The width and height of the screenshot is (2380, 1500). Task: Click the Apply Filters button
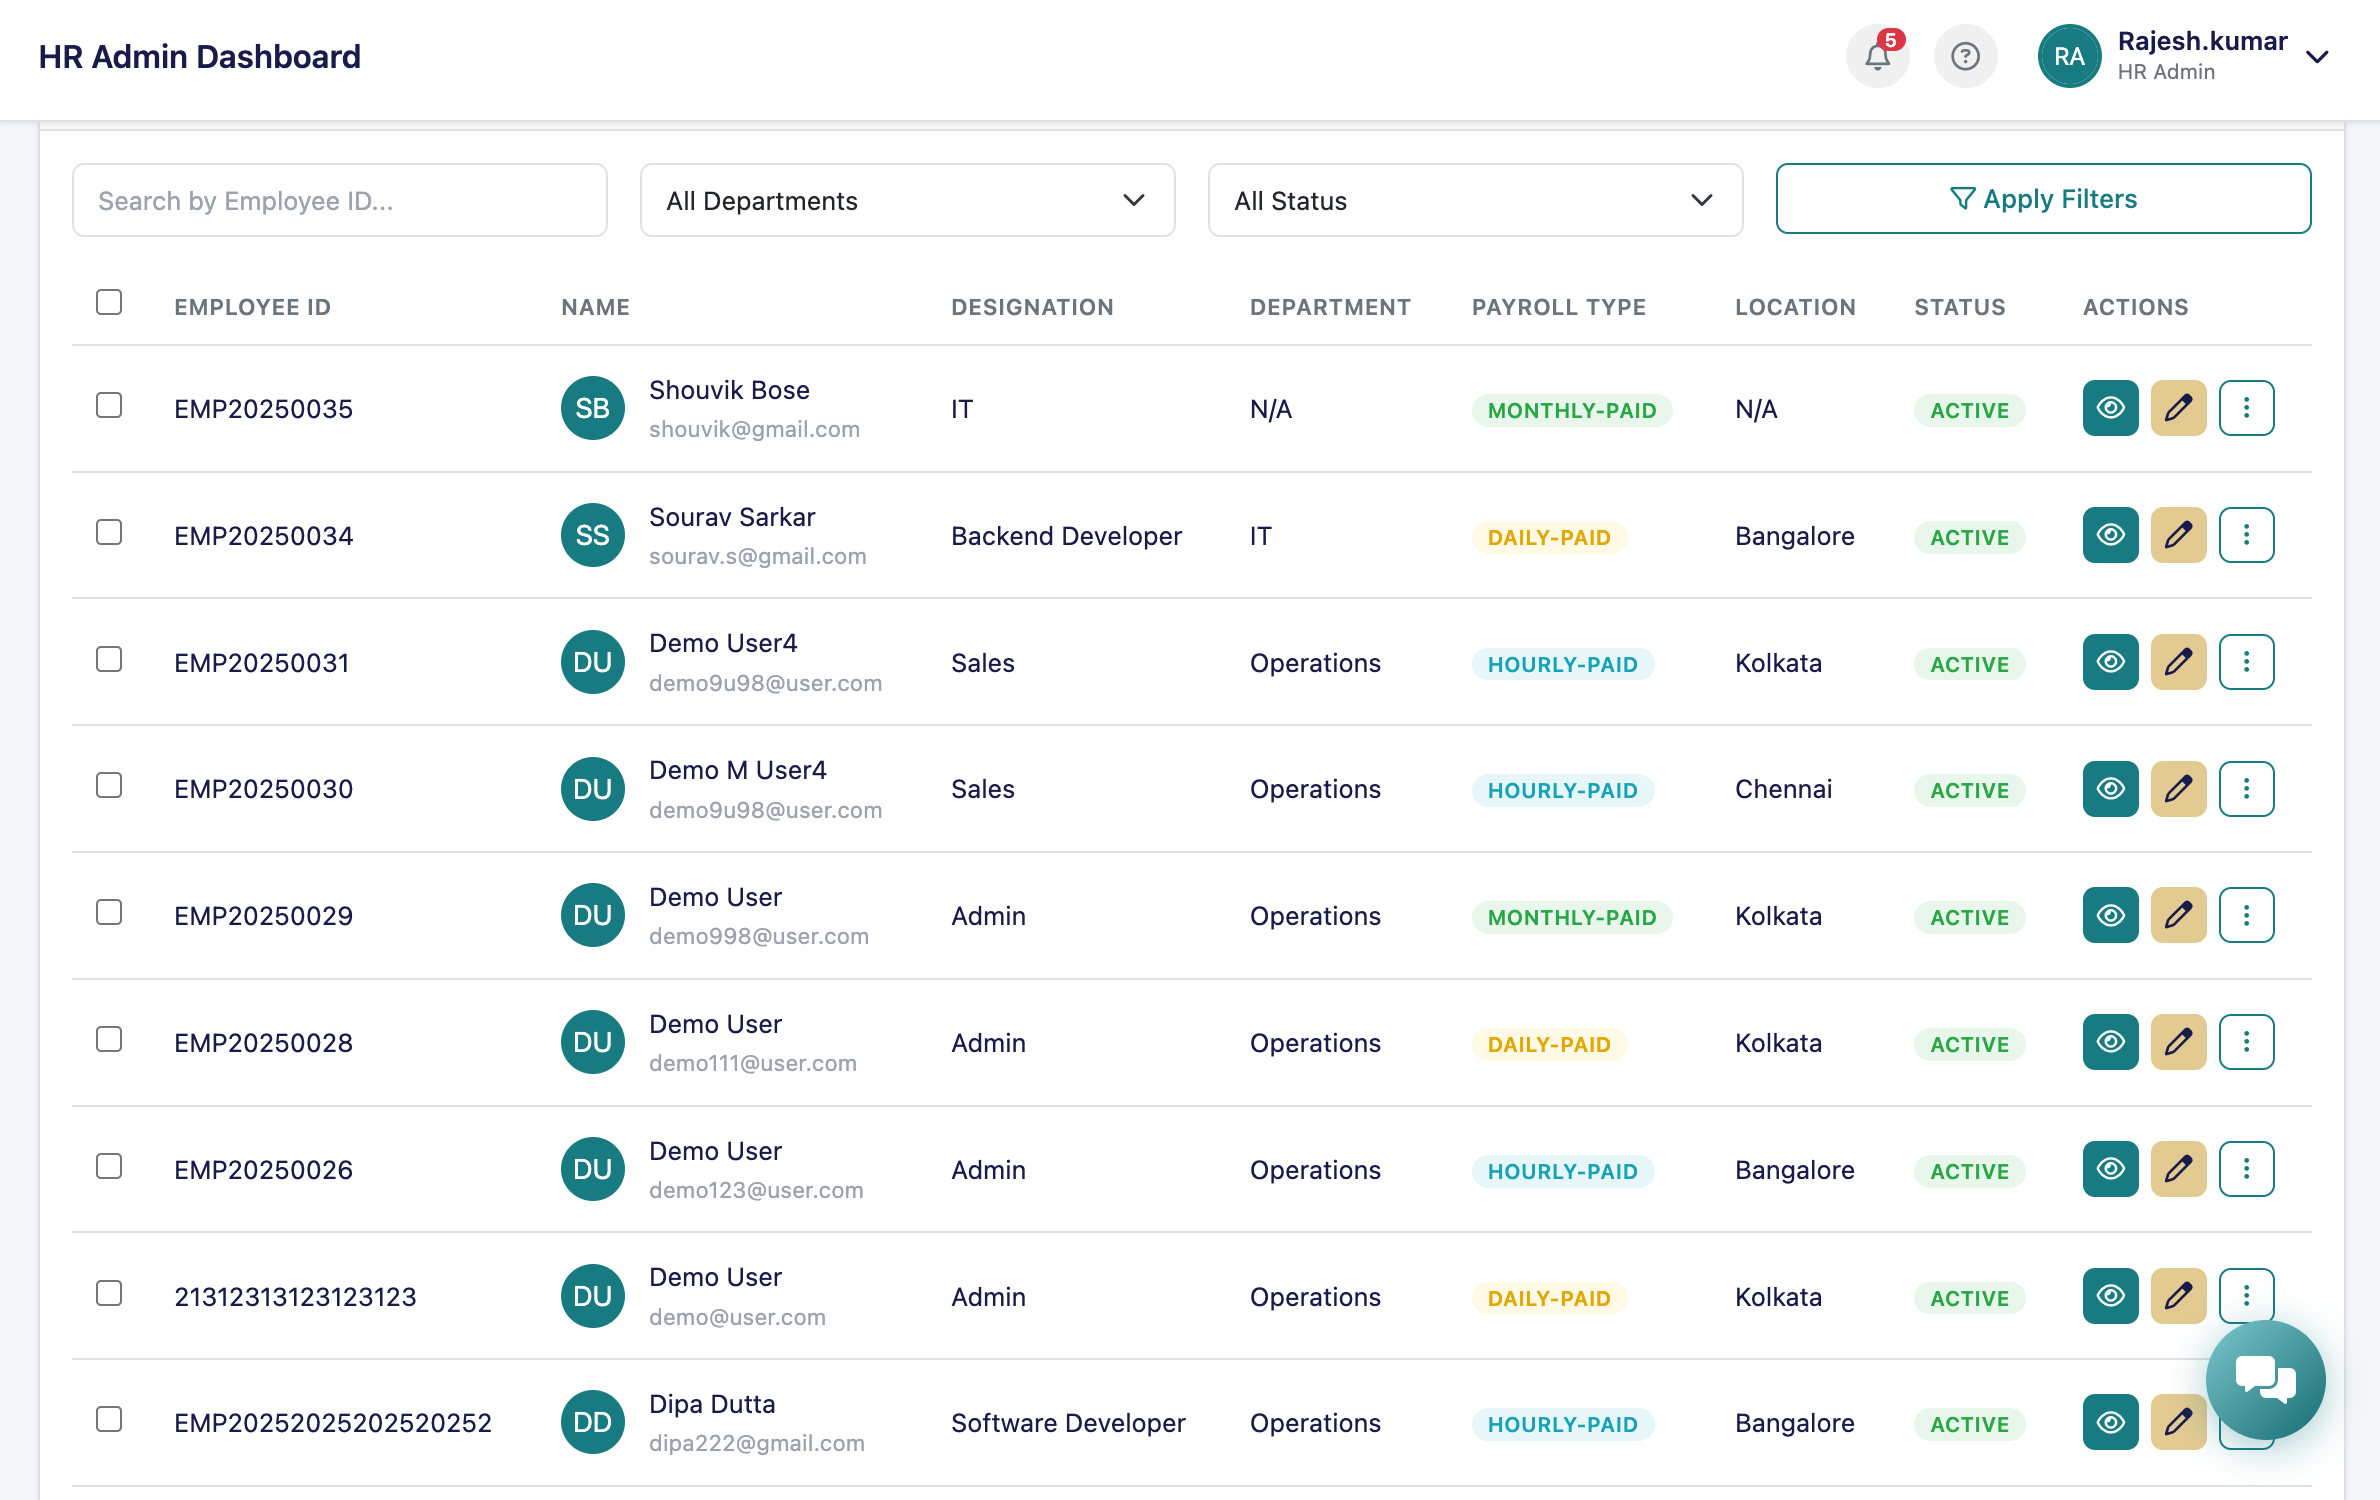[x=2043, y=198]
